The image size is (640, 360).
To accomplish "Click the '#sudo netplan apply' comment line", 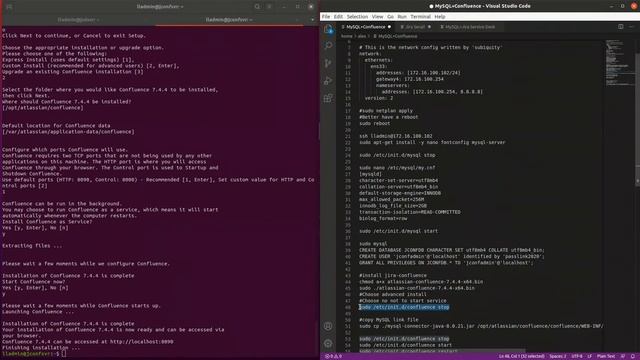I will 386,111.
